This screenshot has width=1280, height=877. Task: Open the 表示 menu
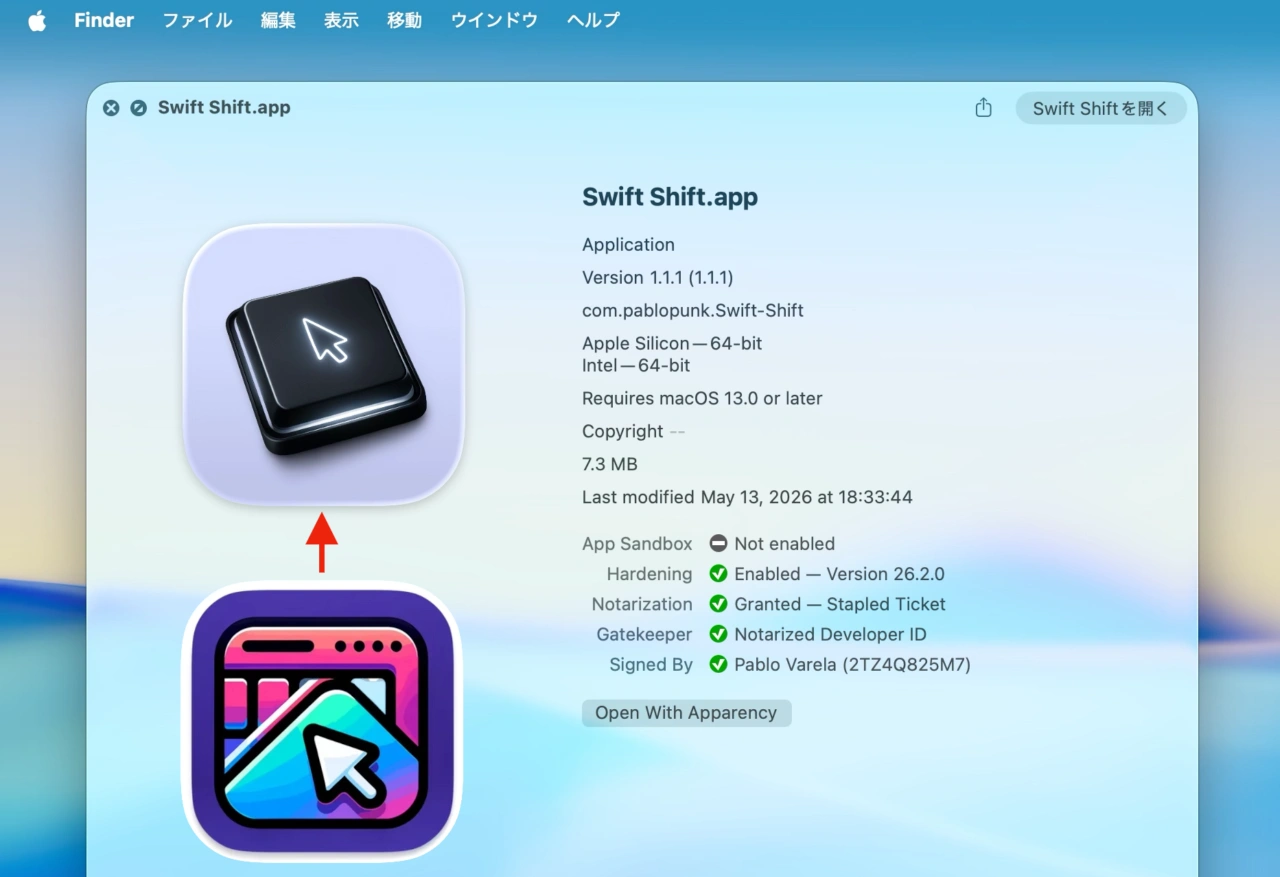click(341, 20)
